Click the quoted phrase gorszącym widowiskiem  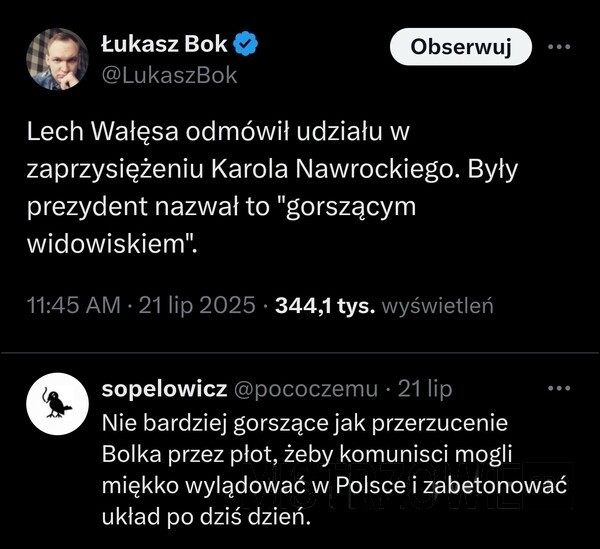(x=221, y=225)
